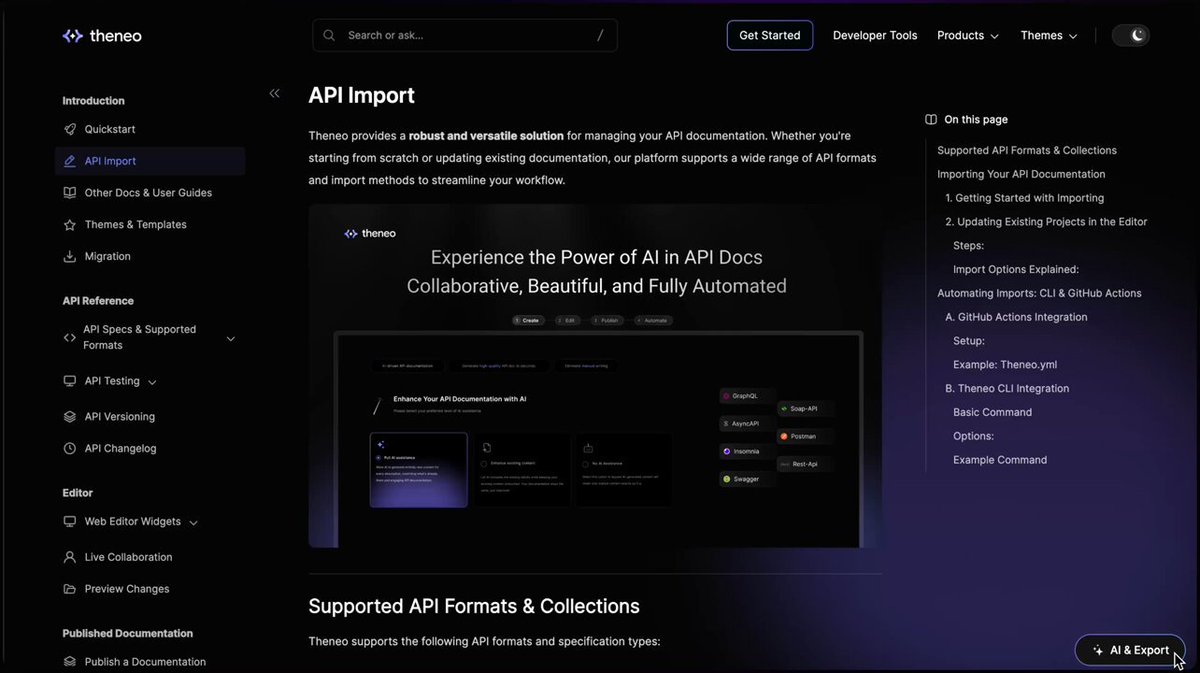Open Developer Tools menu item
The width and height of the screenshot is (1200, 673).
point(875,36)
